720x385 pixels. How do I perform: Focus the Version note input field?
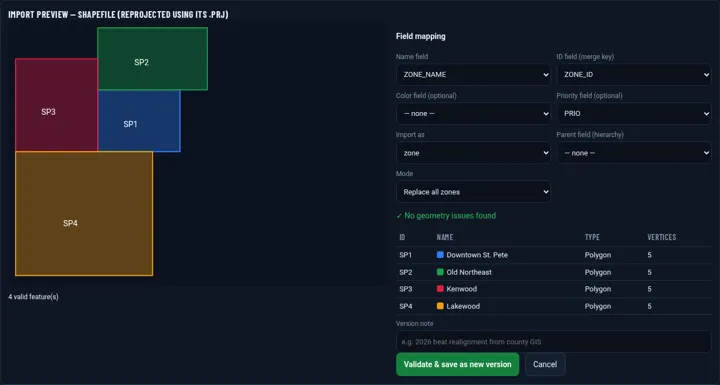pyautogui.click(x=553, y=342)
